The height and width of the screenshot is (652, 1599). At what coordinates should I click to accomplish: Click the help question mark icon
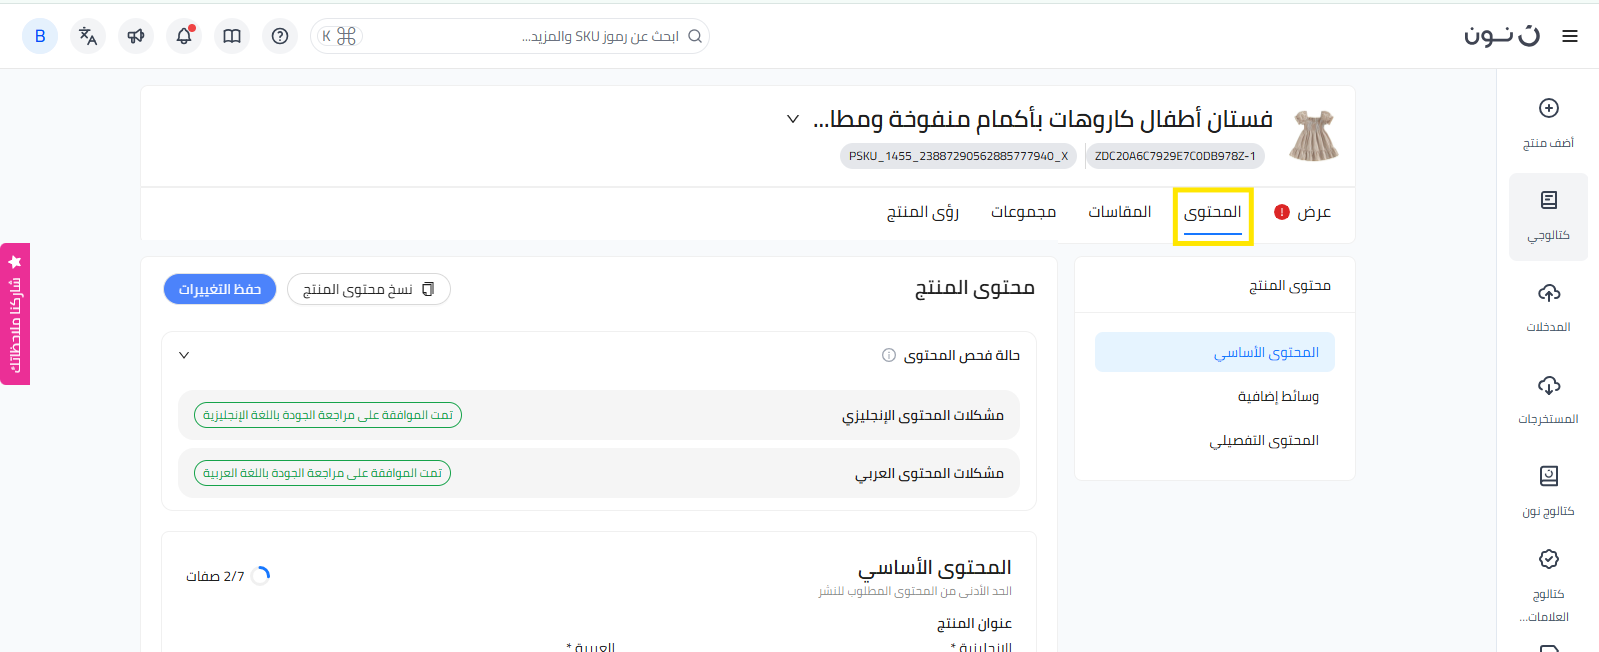280,36
